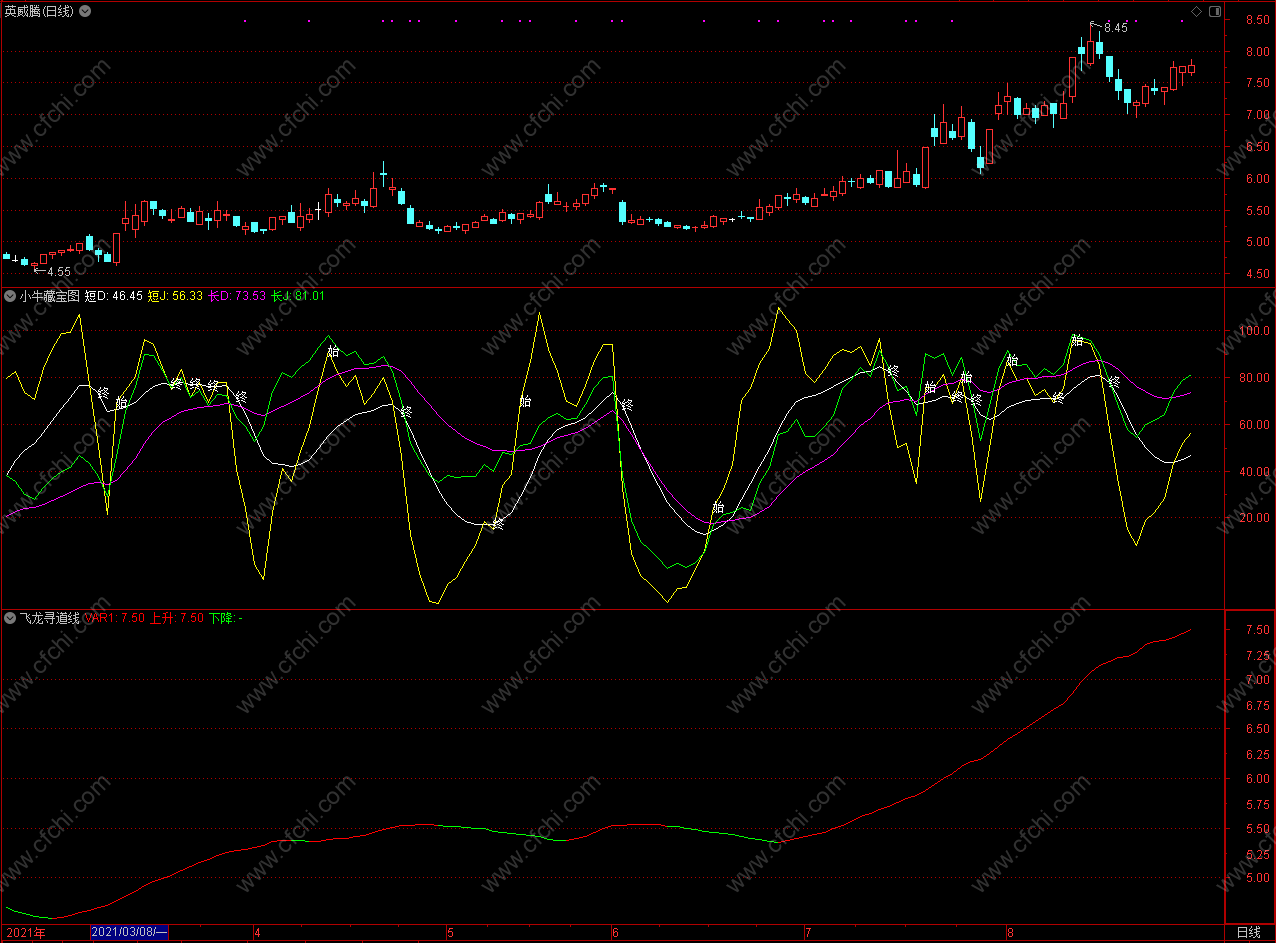Click the 8.50 price axis label

click(x=1257, y=20)
